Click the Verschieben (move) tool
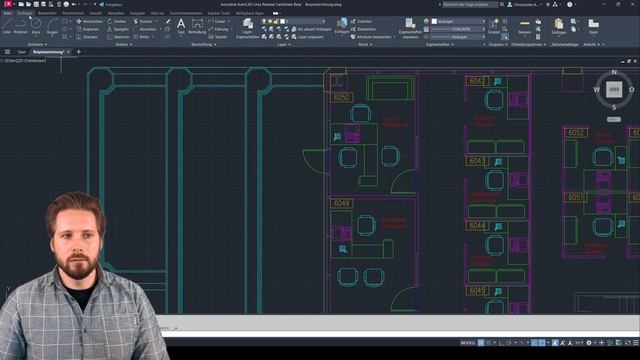Viewport: 640px width, 360px height. (89, 21)
